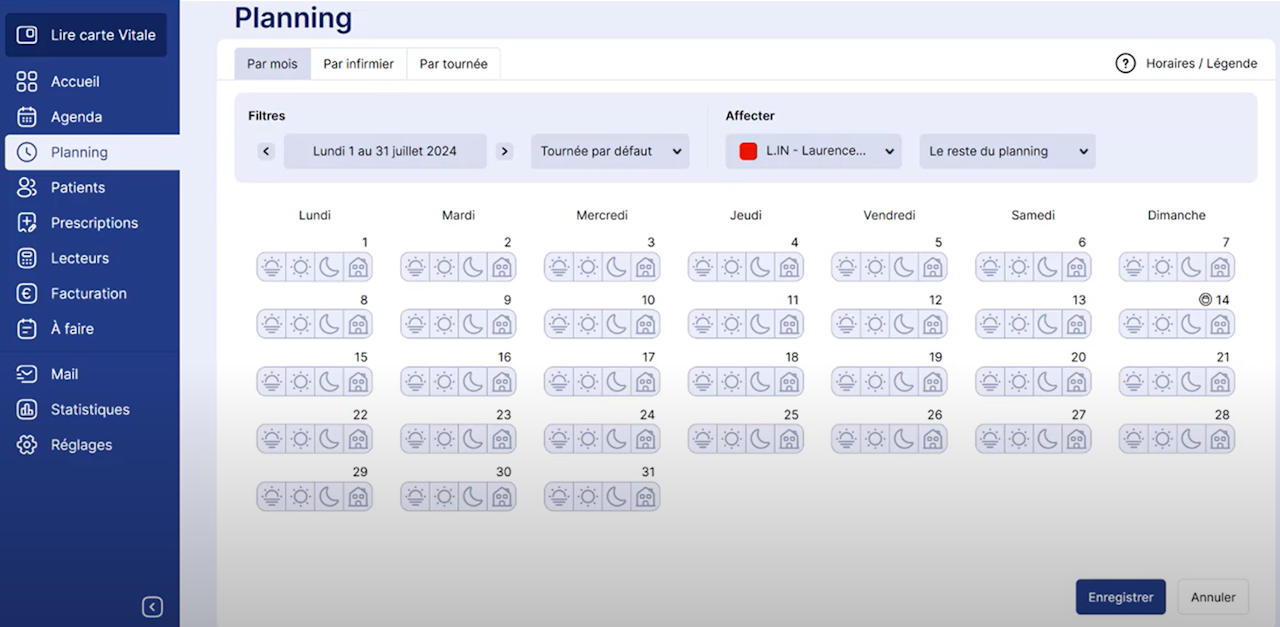
Task: Open Agenda via its calendar icon
Action: click(x=27, y=117)
